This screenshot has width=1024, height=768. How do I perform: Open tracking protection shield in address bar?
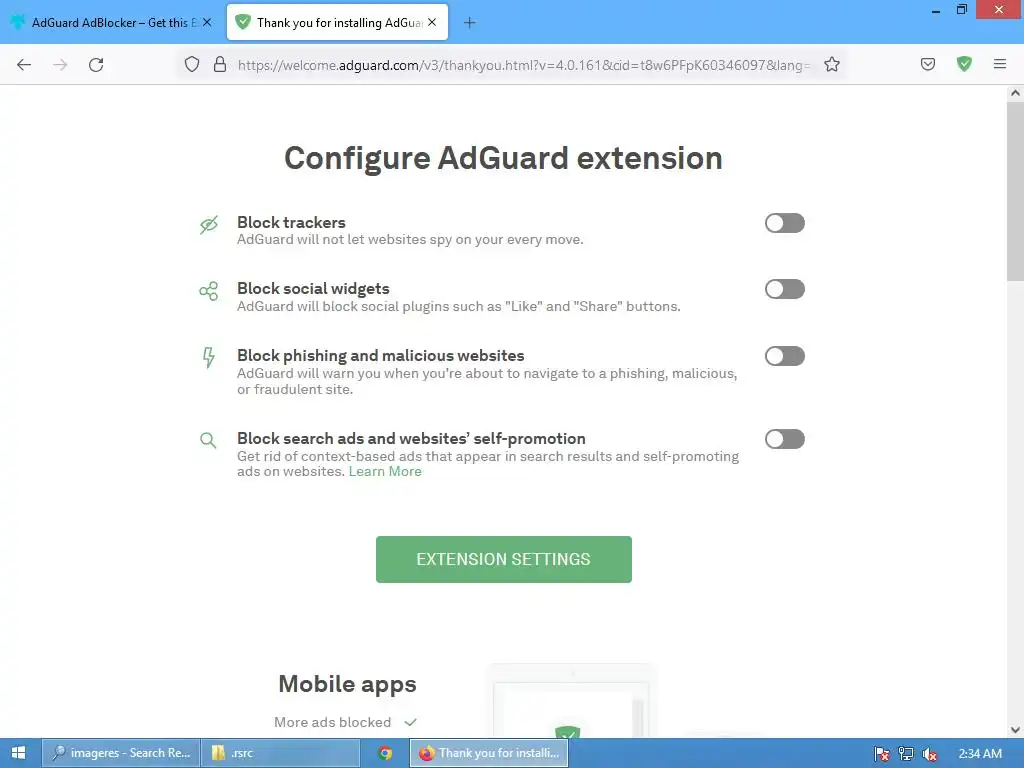(x=191, y=64)
